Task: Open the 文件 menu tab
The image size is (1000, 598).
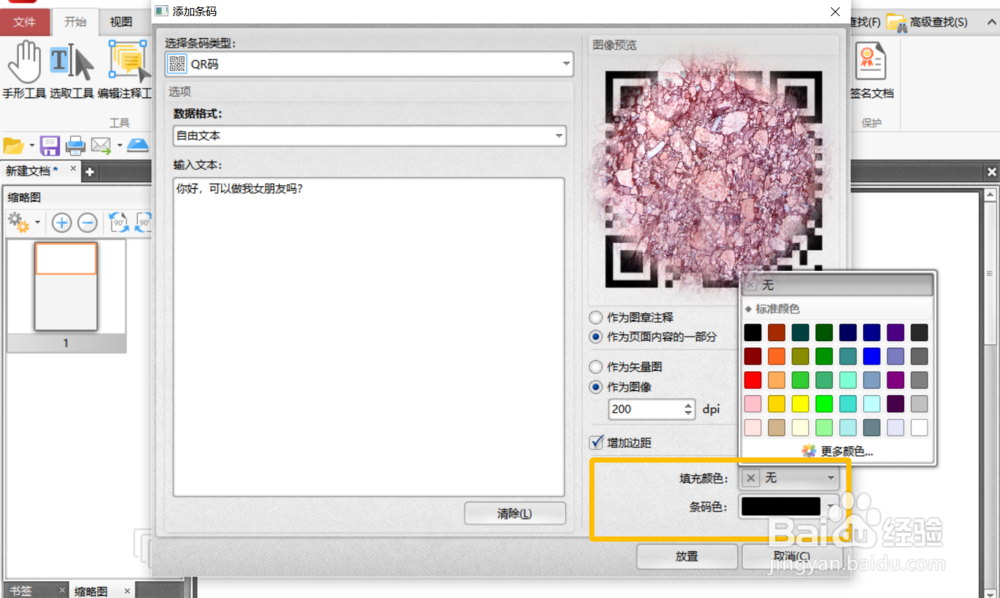Action: (x=24, y=22)
